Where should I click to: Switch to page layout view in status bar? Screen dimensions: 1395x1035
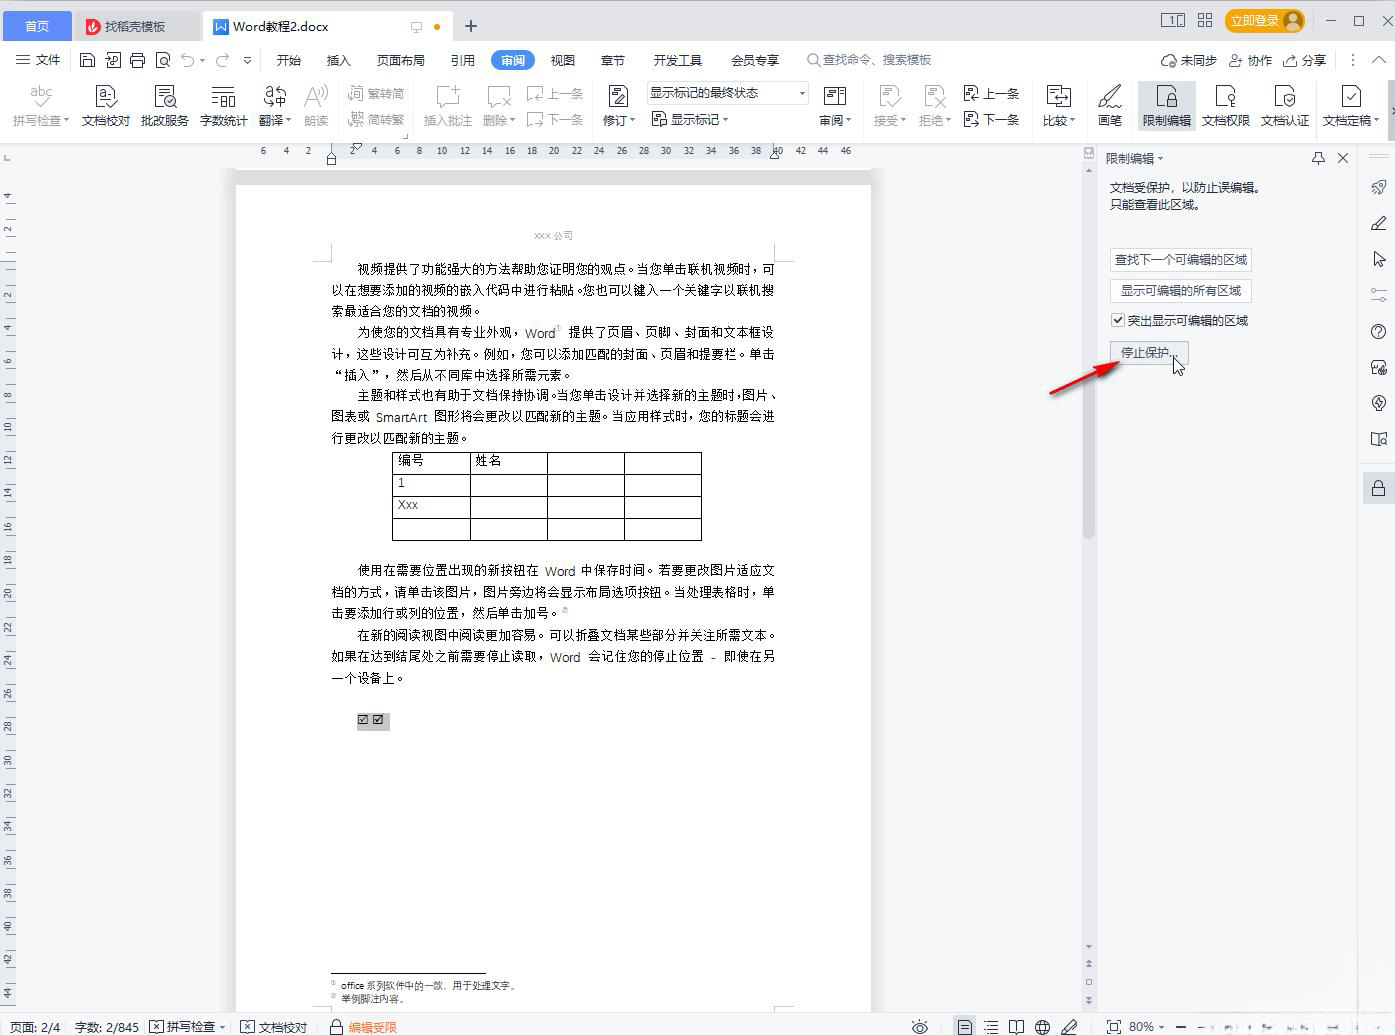(x=964, y=1026)
